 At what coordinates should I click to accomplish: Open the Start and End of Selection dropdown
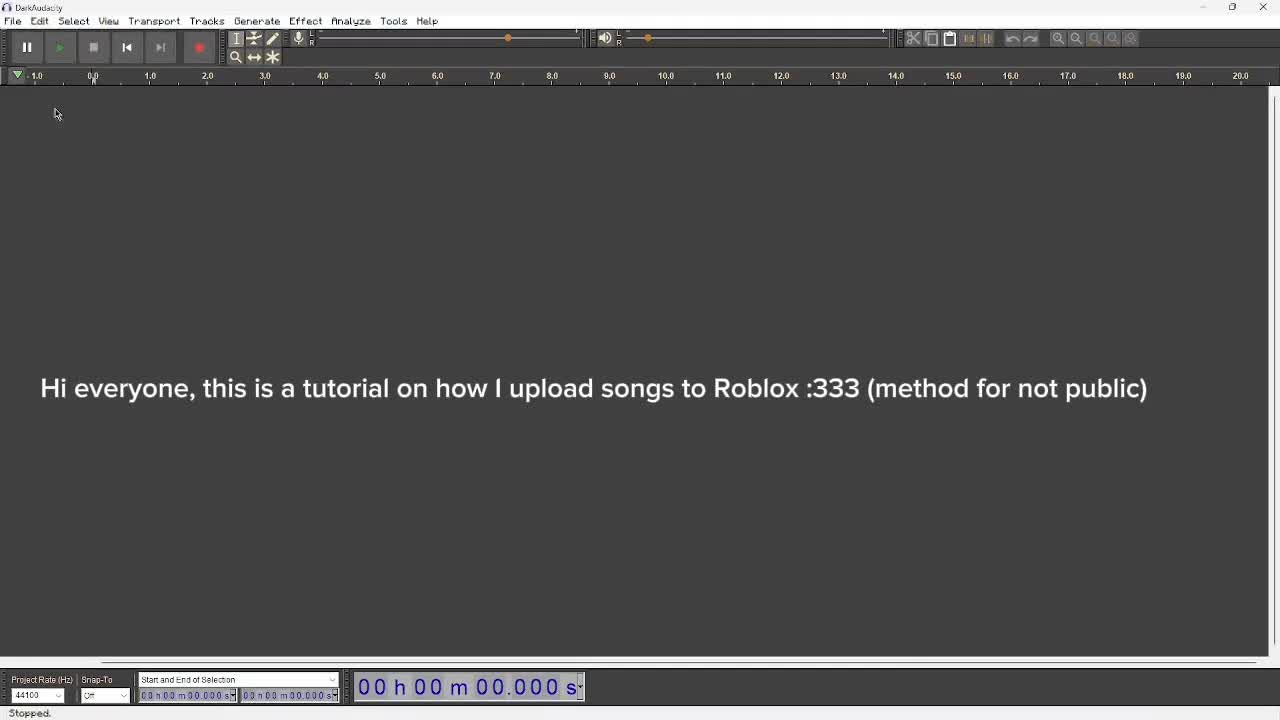[x=238, y=680]
